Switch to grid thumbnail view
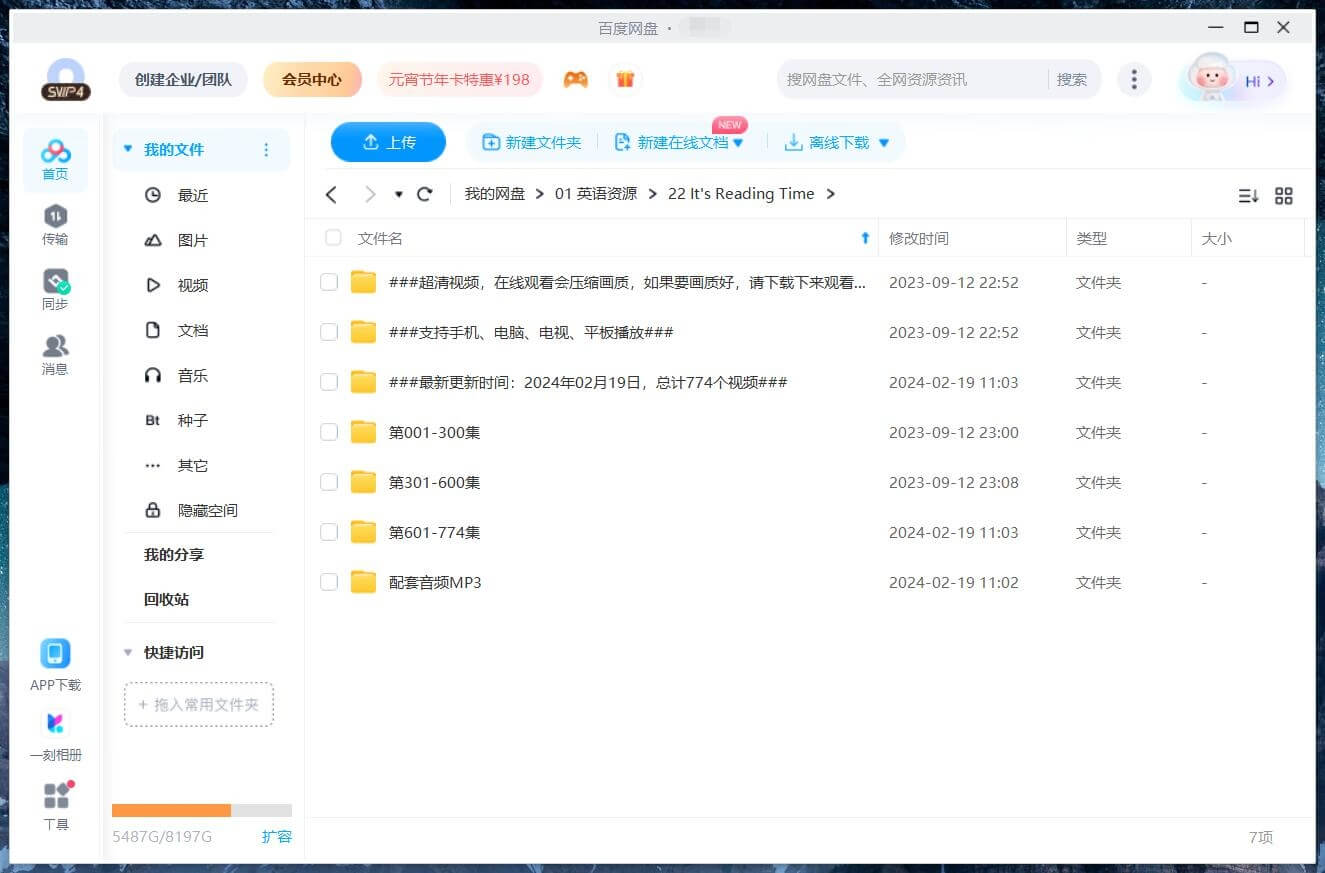 [x=1284, y=196]
